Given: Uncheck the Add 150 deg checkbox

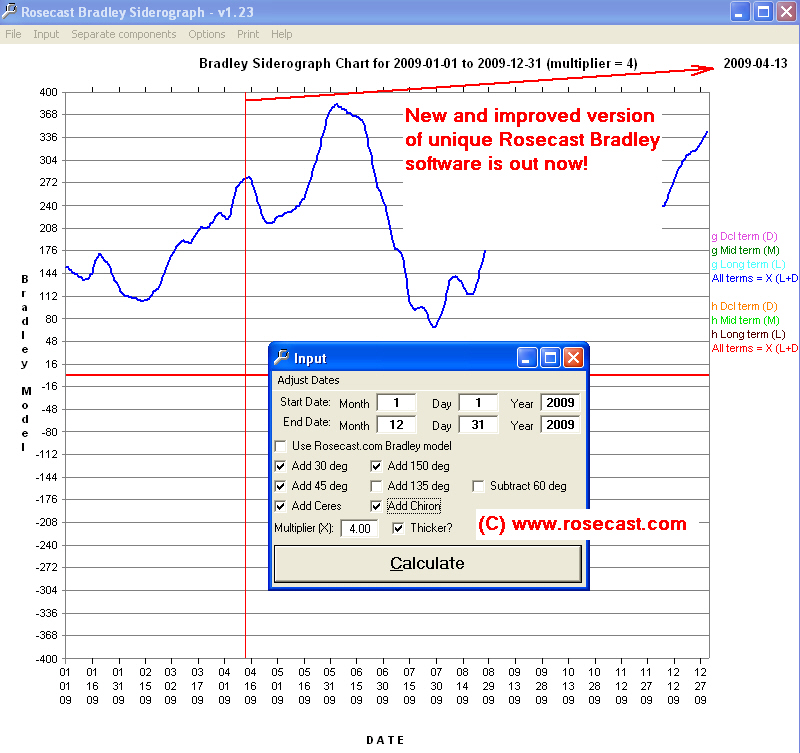Looking at the screenshot, I should [x=377, y=466].
